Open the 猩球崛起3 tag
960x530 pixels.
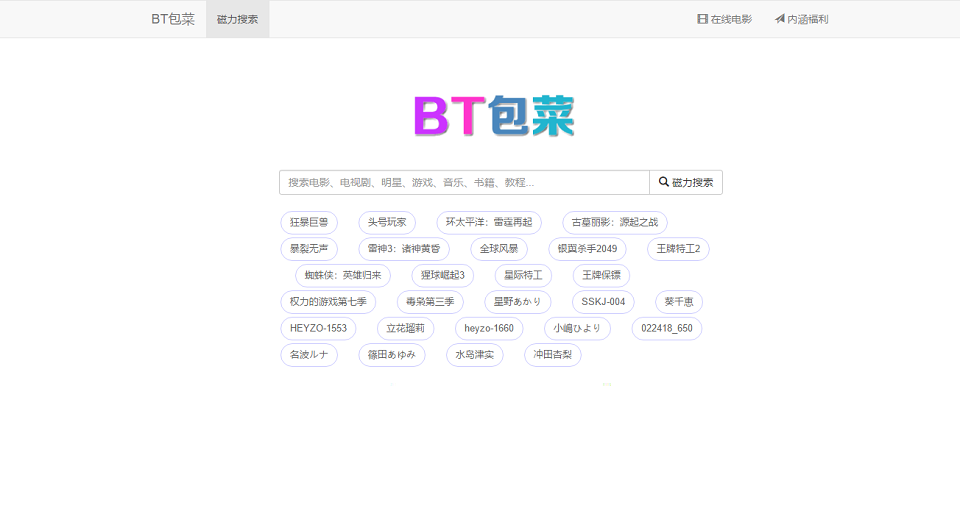(x=442, y=276)
